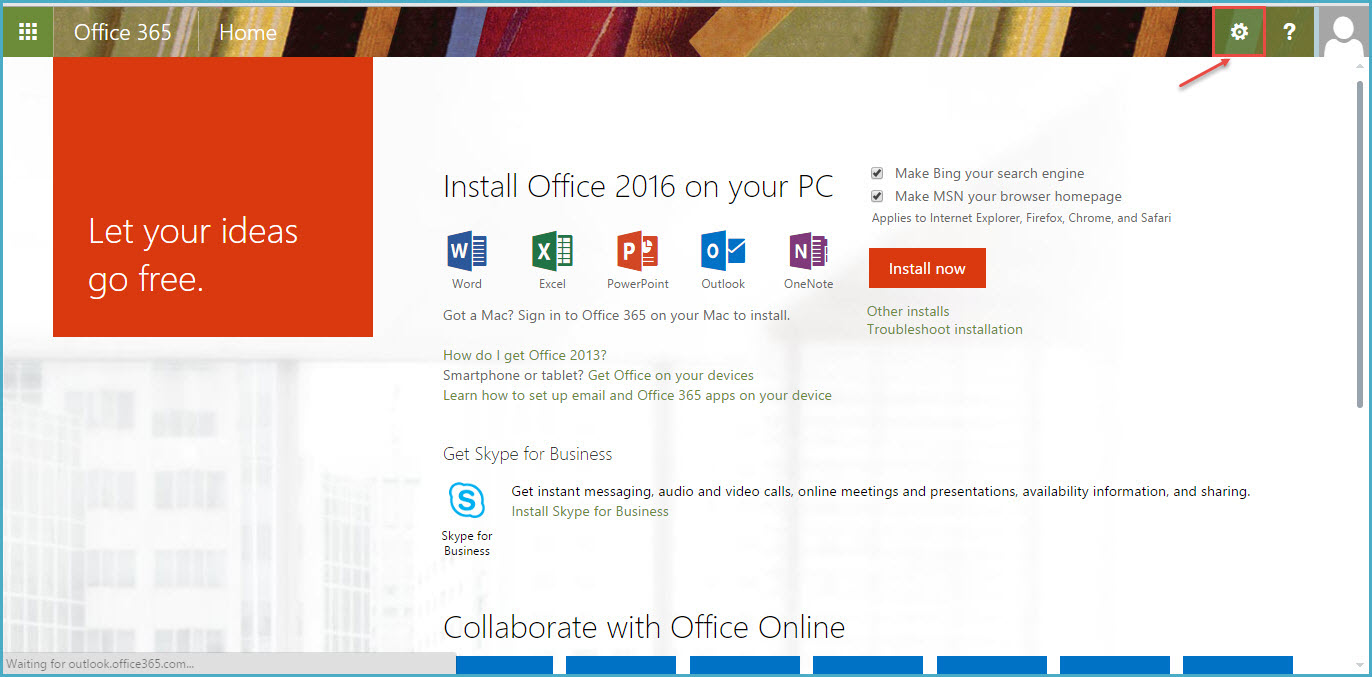Click Install Skype for Business link
The height and width of the screenshot is (677, 1372).
[590, 511]
